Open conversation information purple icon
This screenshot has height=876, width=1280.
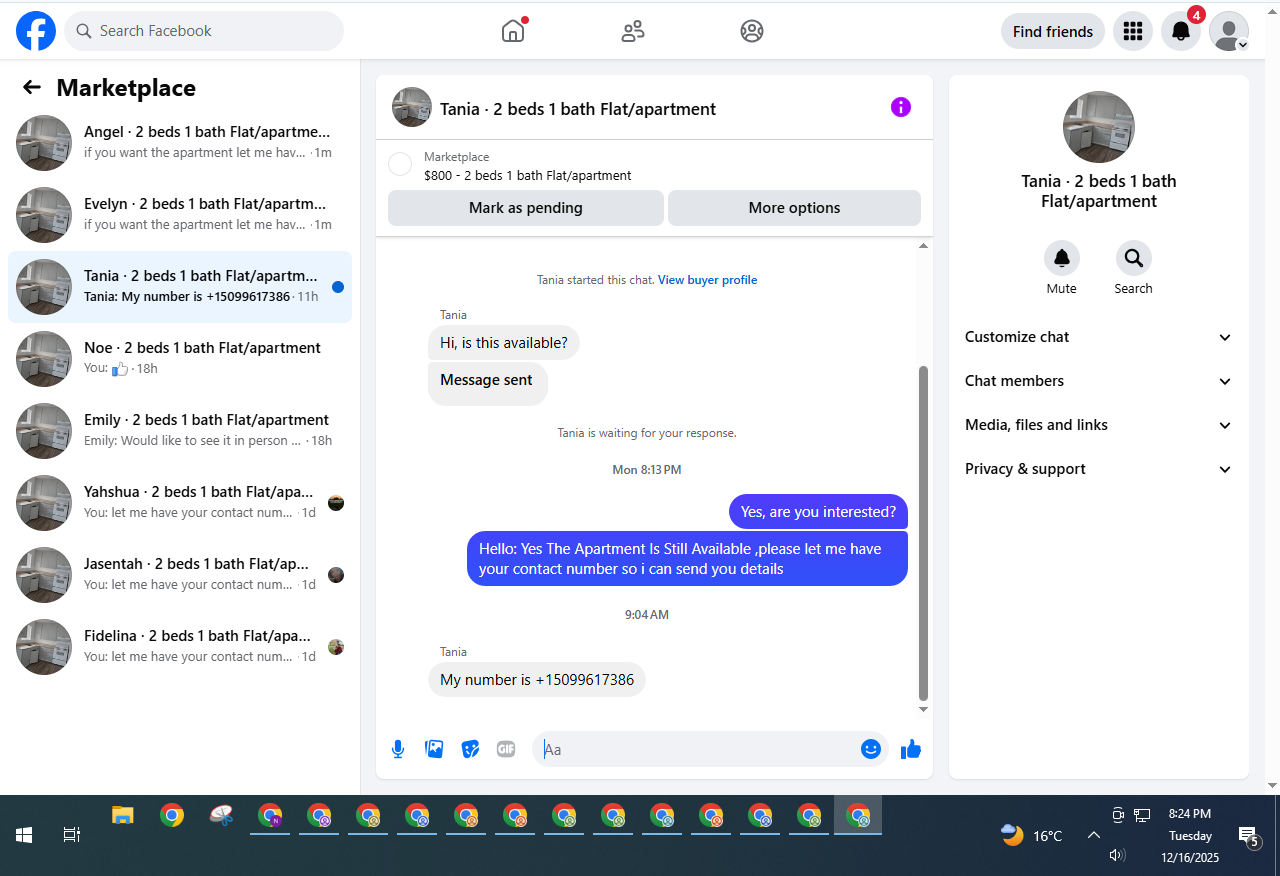(901, 107)
